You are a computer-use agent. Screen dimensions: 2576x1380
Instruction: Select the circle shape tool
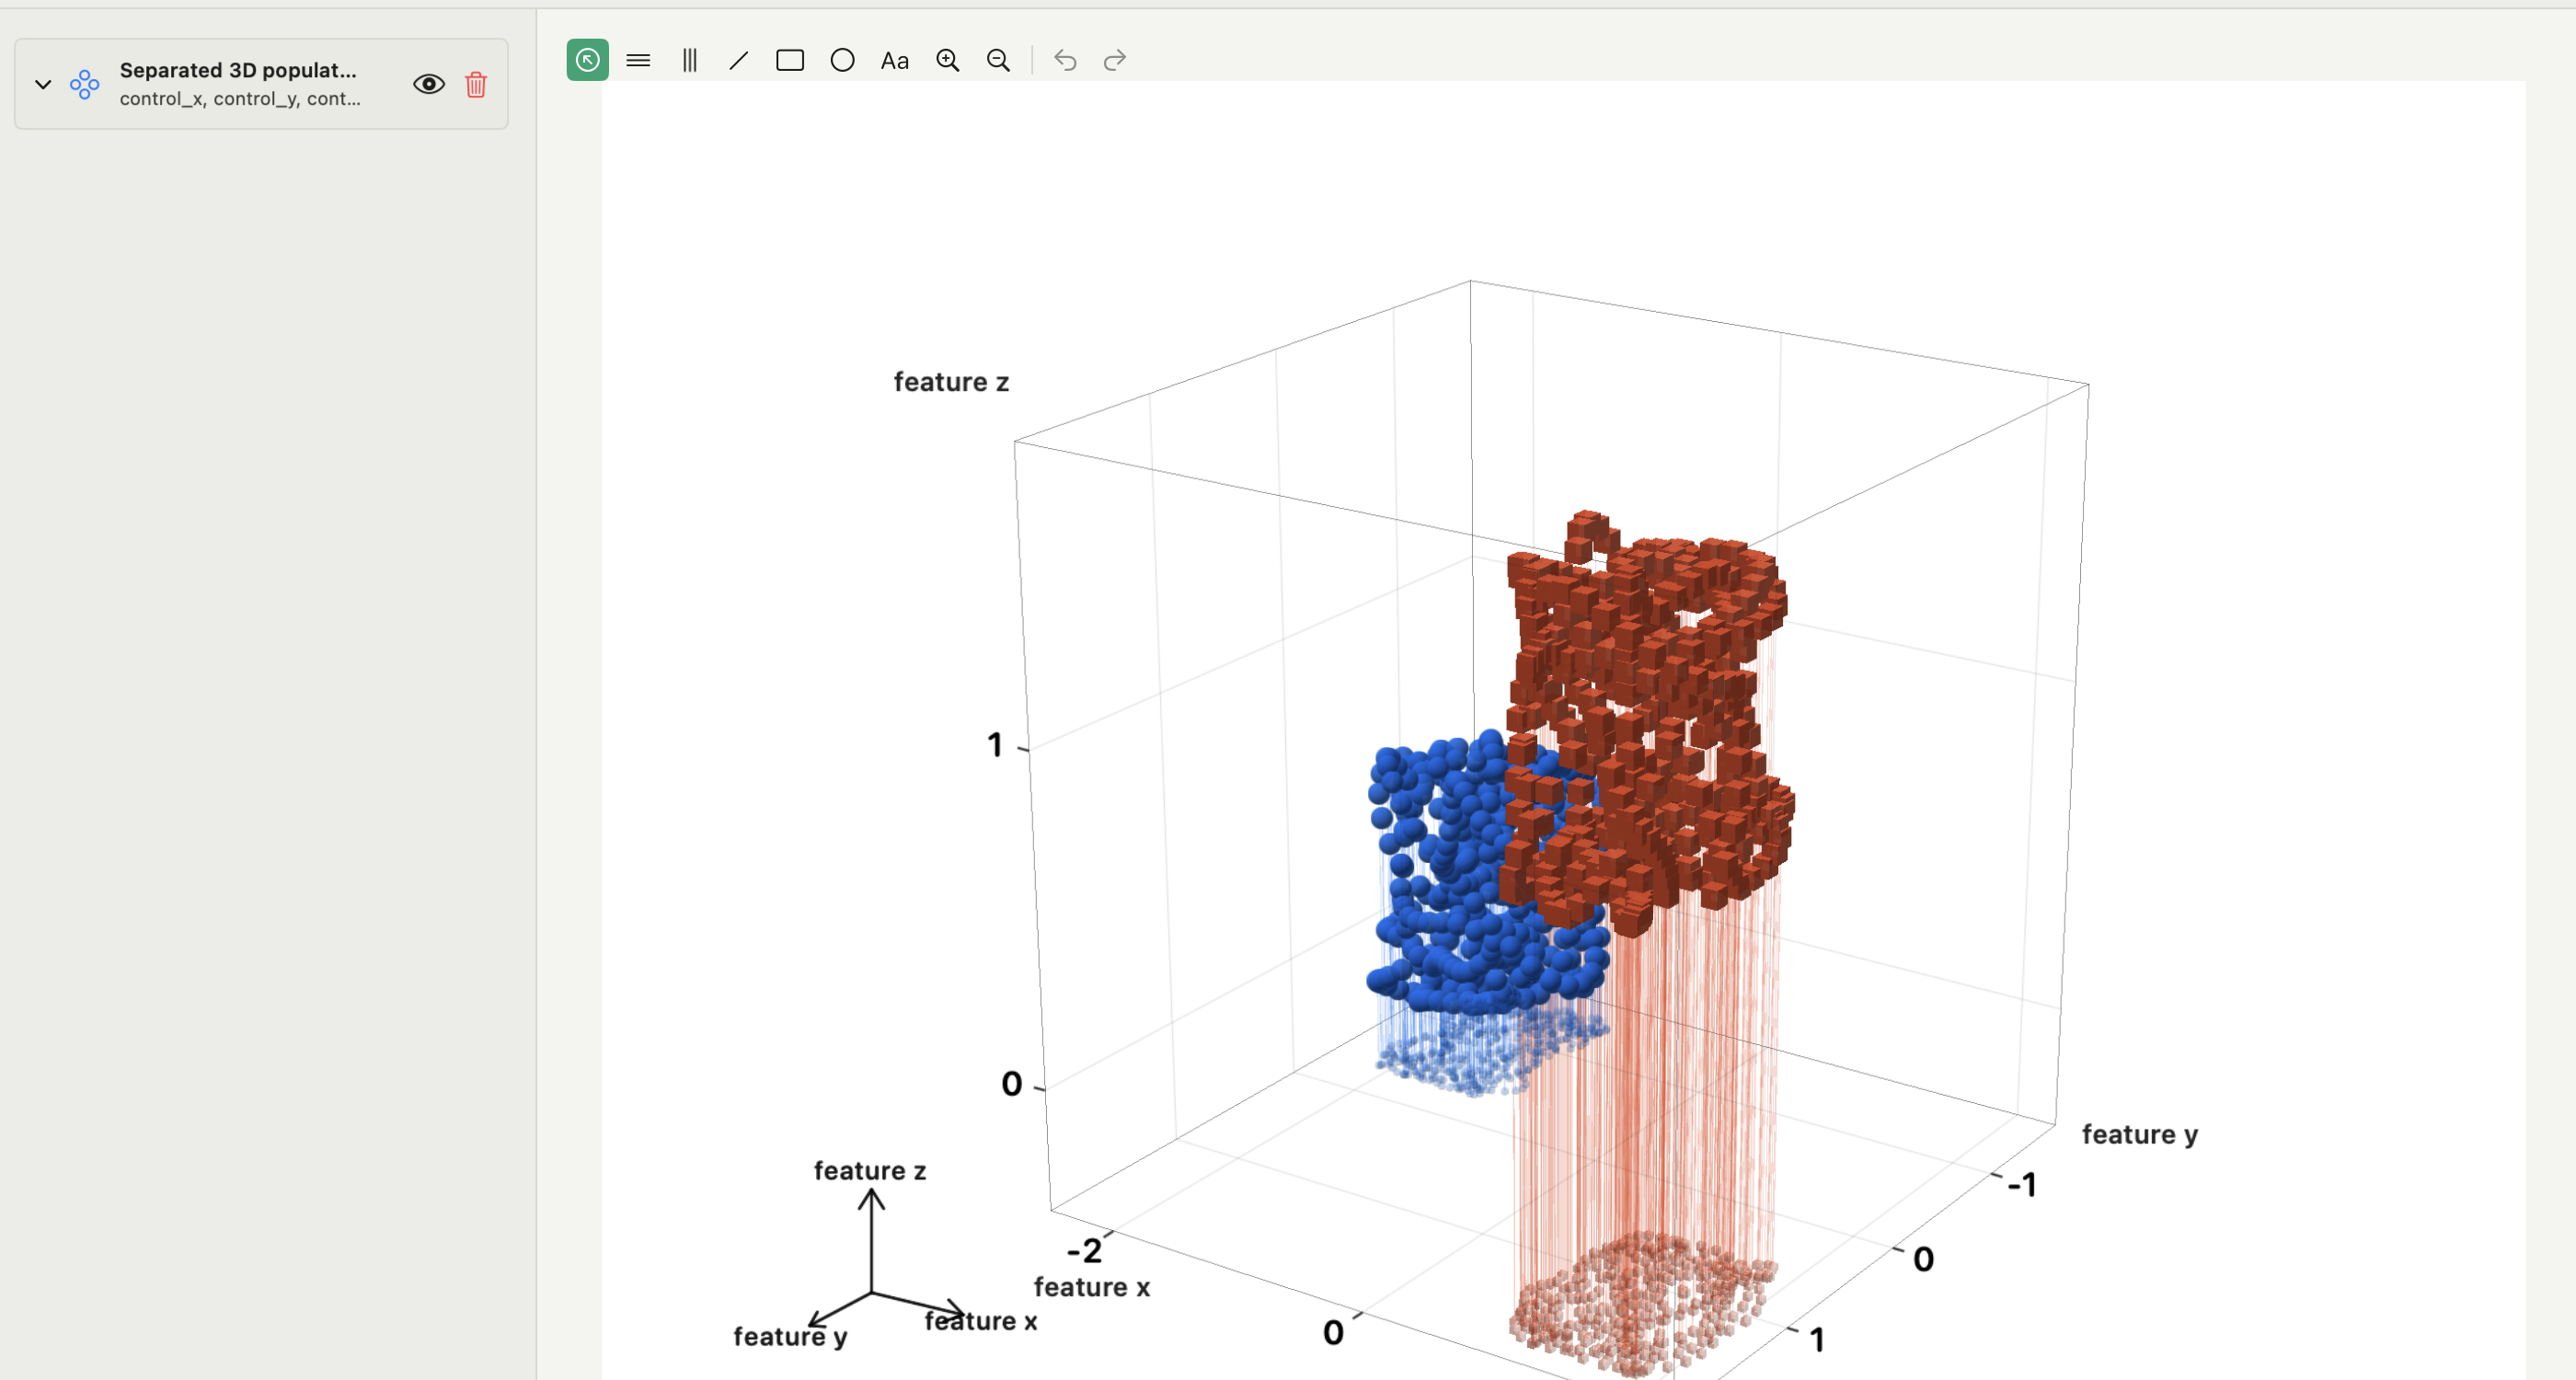842,61
